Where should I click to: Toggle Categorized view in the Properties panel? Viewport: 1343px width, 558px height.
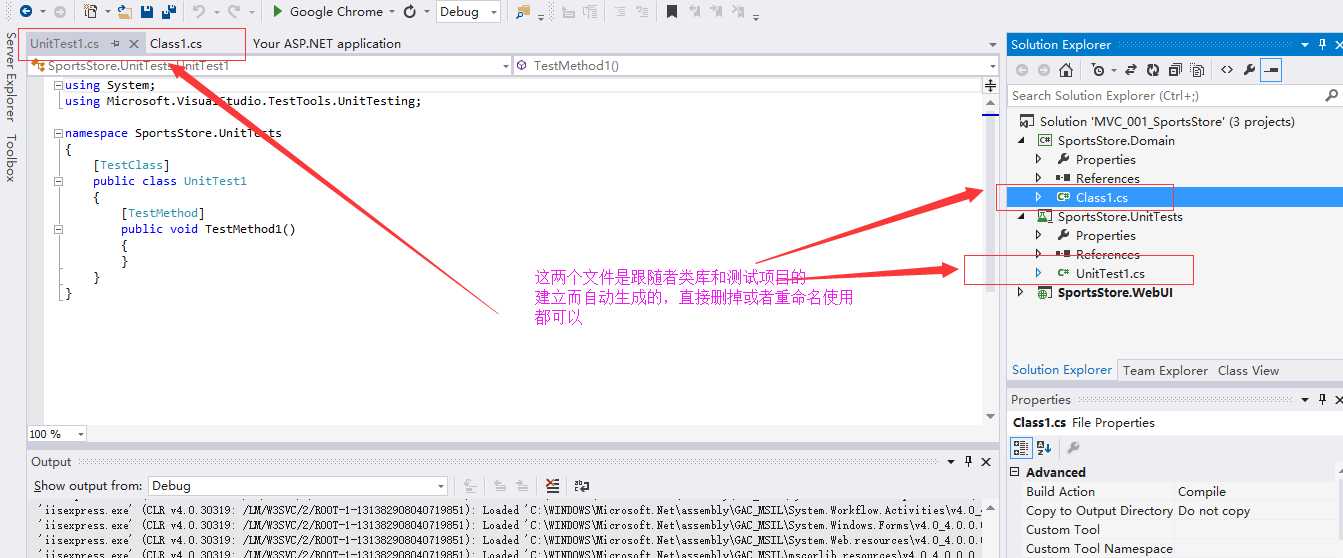pos(1022,448)
